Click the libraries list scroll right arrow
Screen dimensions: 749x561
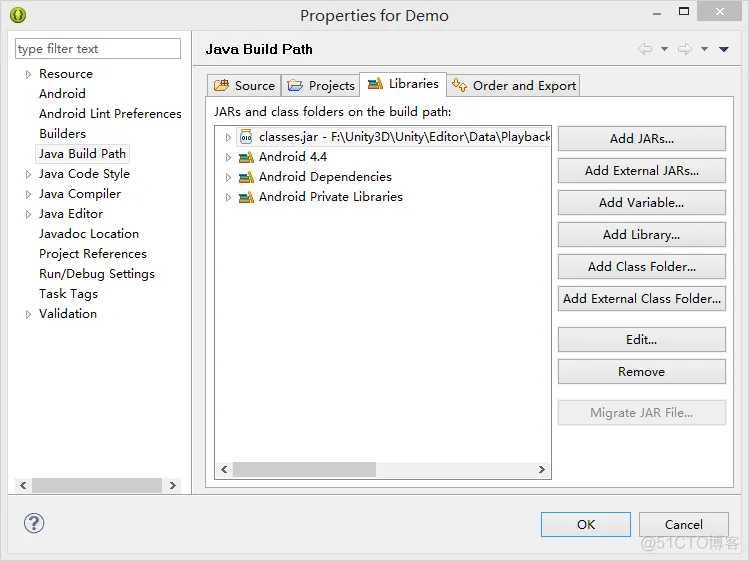pyautogui.click(x=542, y=469)
